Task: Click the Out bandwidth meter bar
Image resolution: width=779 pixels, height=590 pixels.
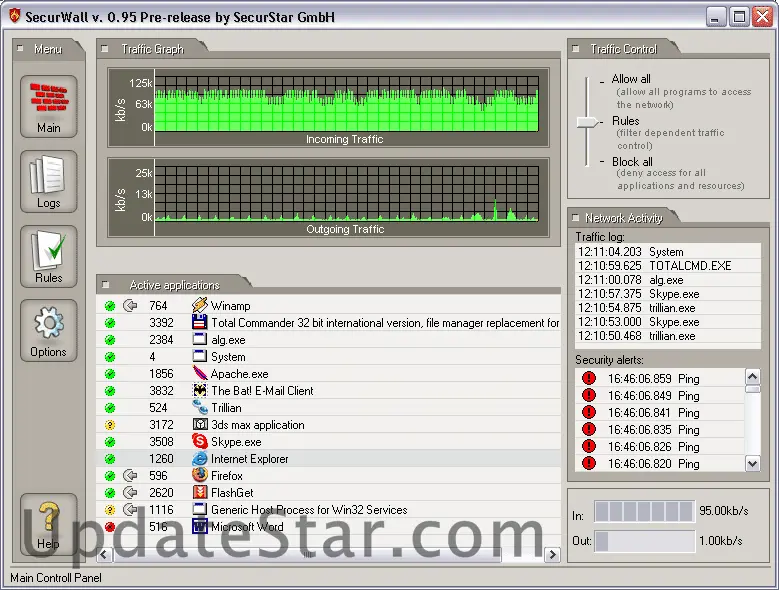Action: point(644,541)
